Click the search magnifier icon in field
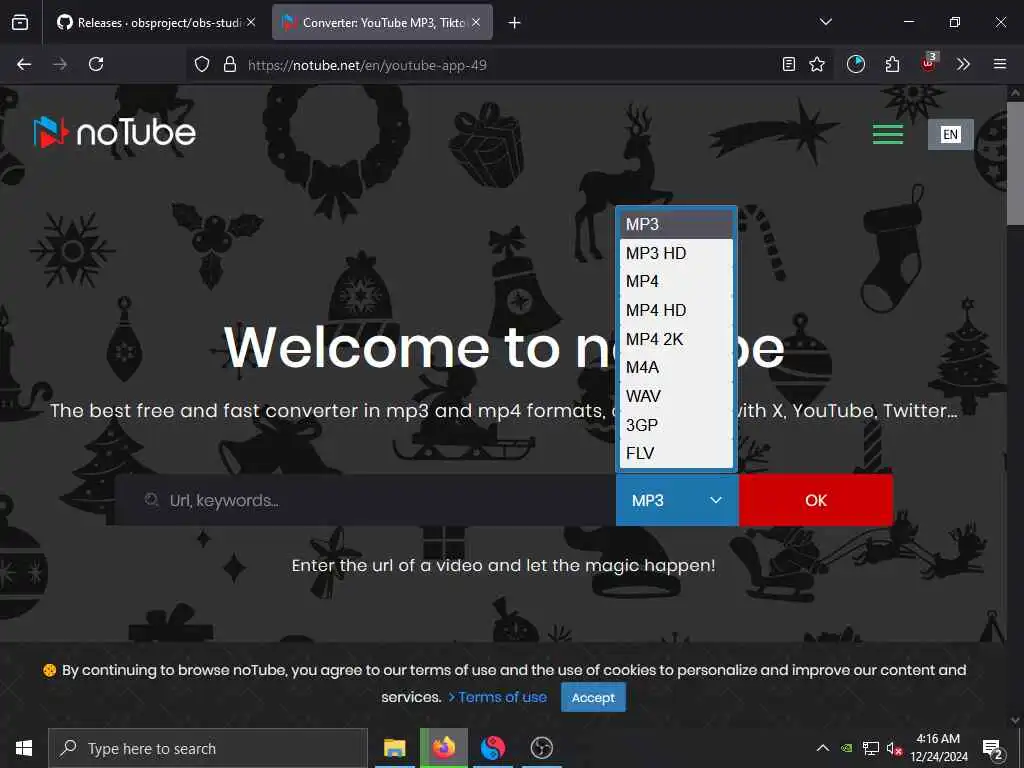This screenshot has width=1024, height=768. coord(152,500)
